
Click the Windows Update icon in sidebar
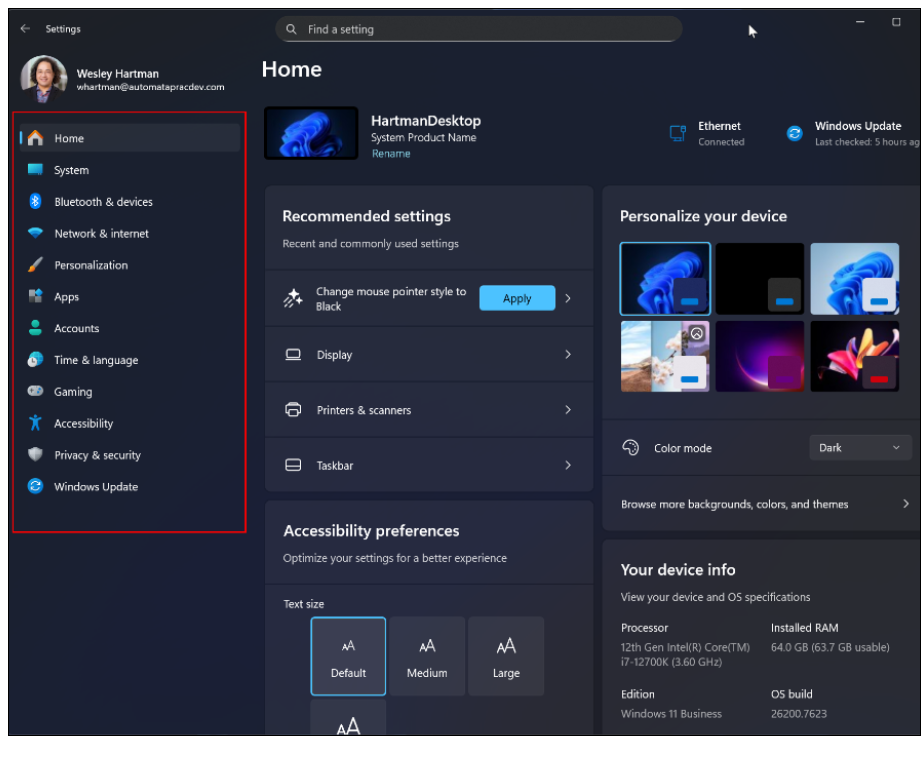click(x=35, y=487)
